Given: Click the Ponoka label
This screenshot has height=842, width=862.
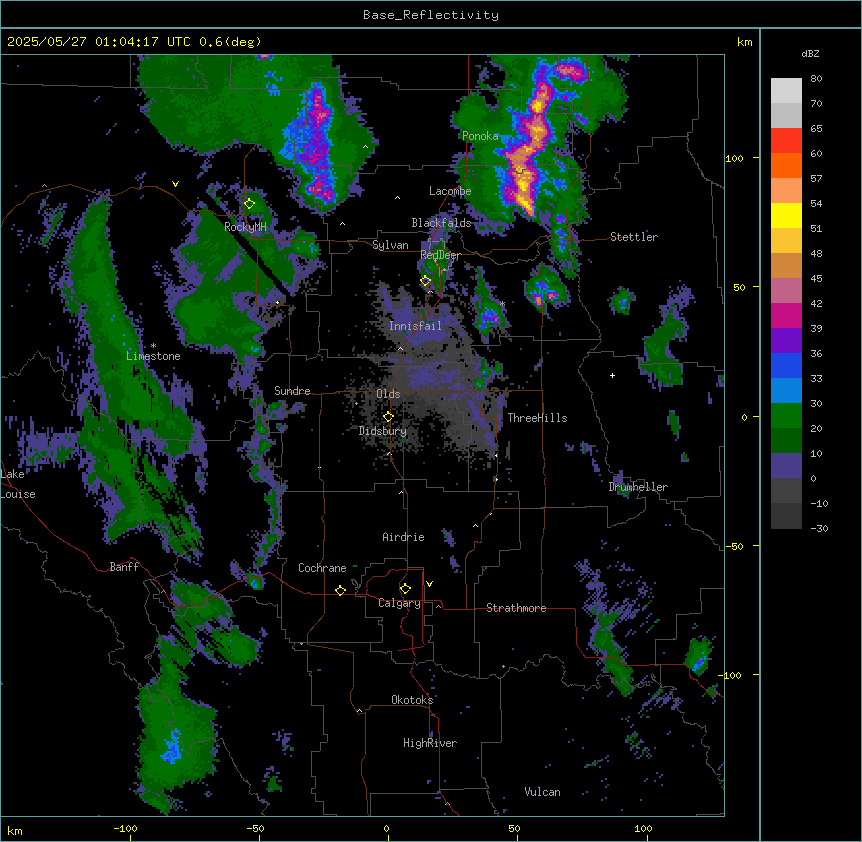Looking at the screenshot, I should tap(480, 136).
